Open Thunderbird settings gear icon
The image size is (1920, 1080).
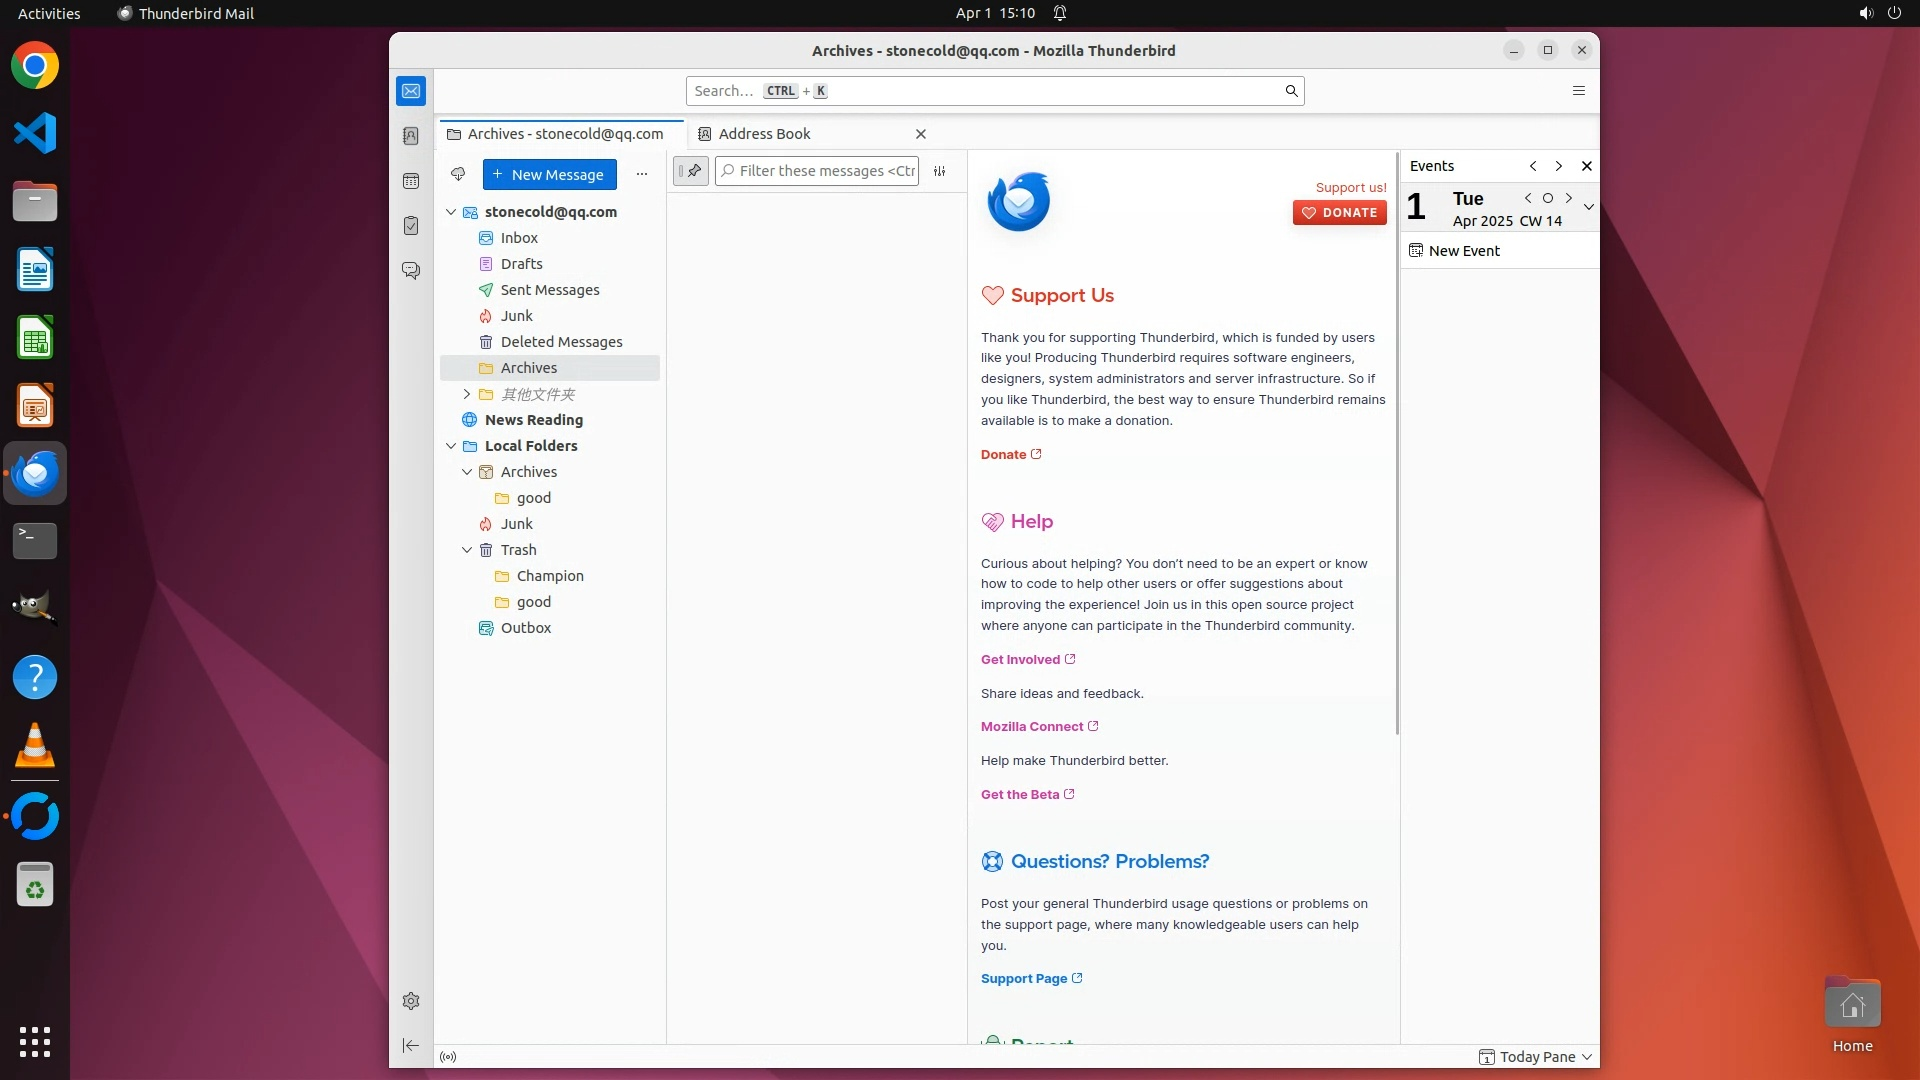pos(411,1001)
